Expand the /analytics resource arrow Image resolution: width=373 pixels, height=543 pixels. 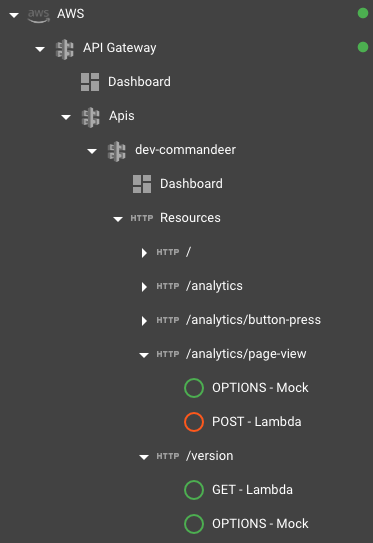tap(144, 287)
